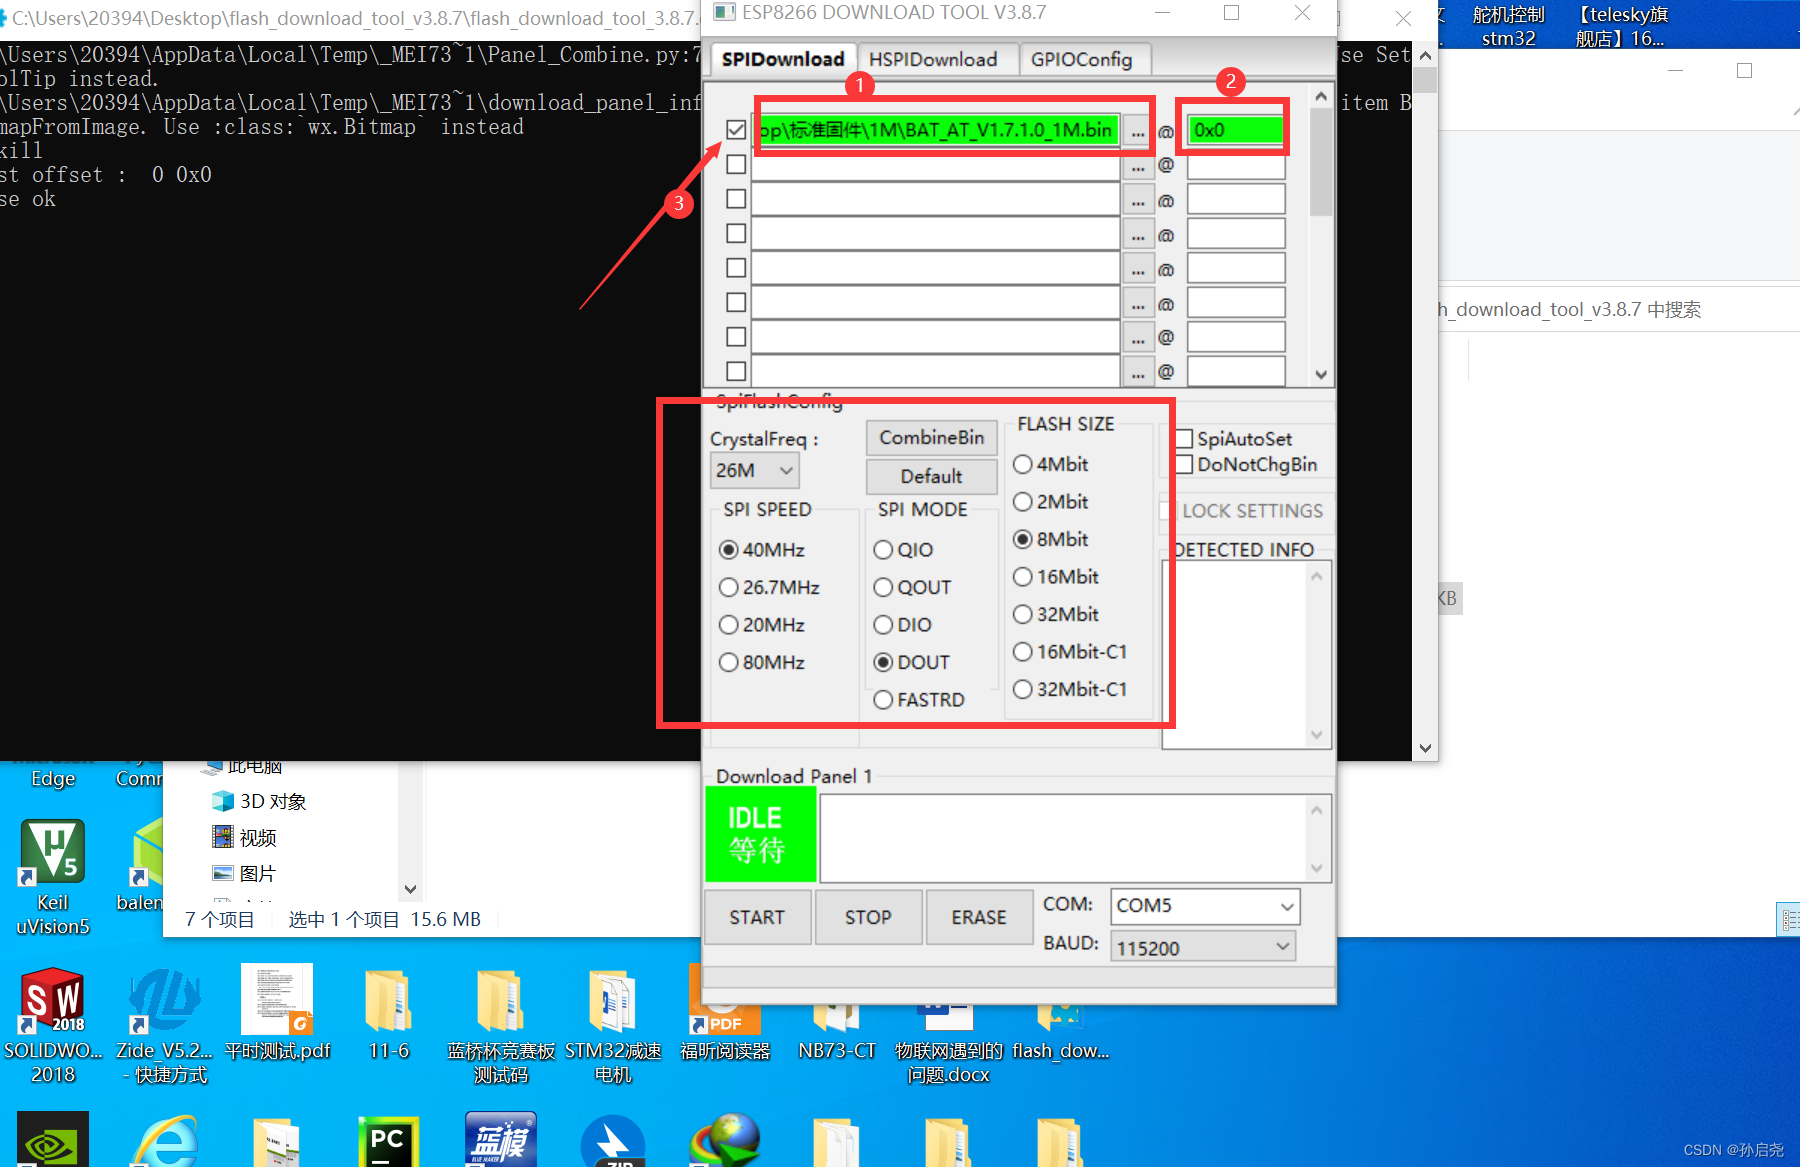
Task: Enable the third file row checkbox
Action: (x=736, y=199)
